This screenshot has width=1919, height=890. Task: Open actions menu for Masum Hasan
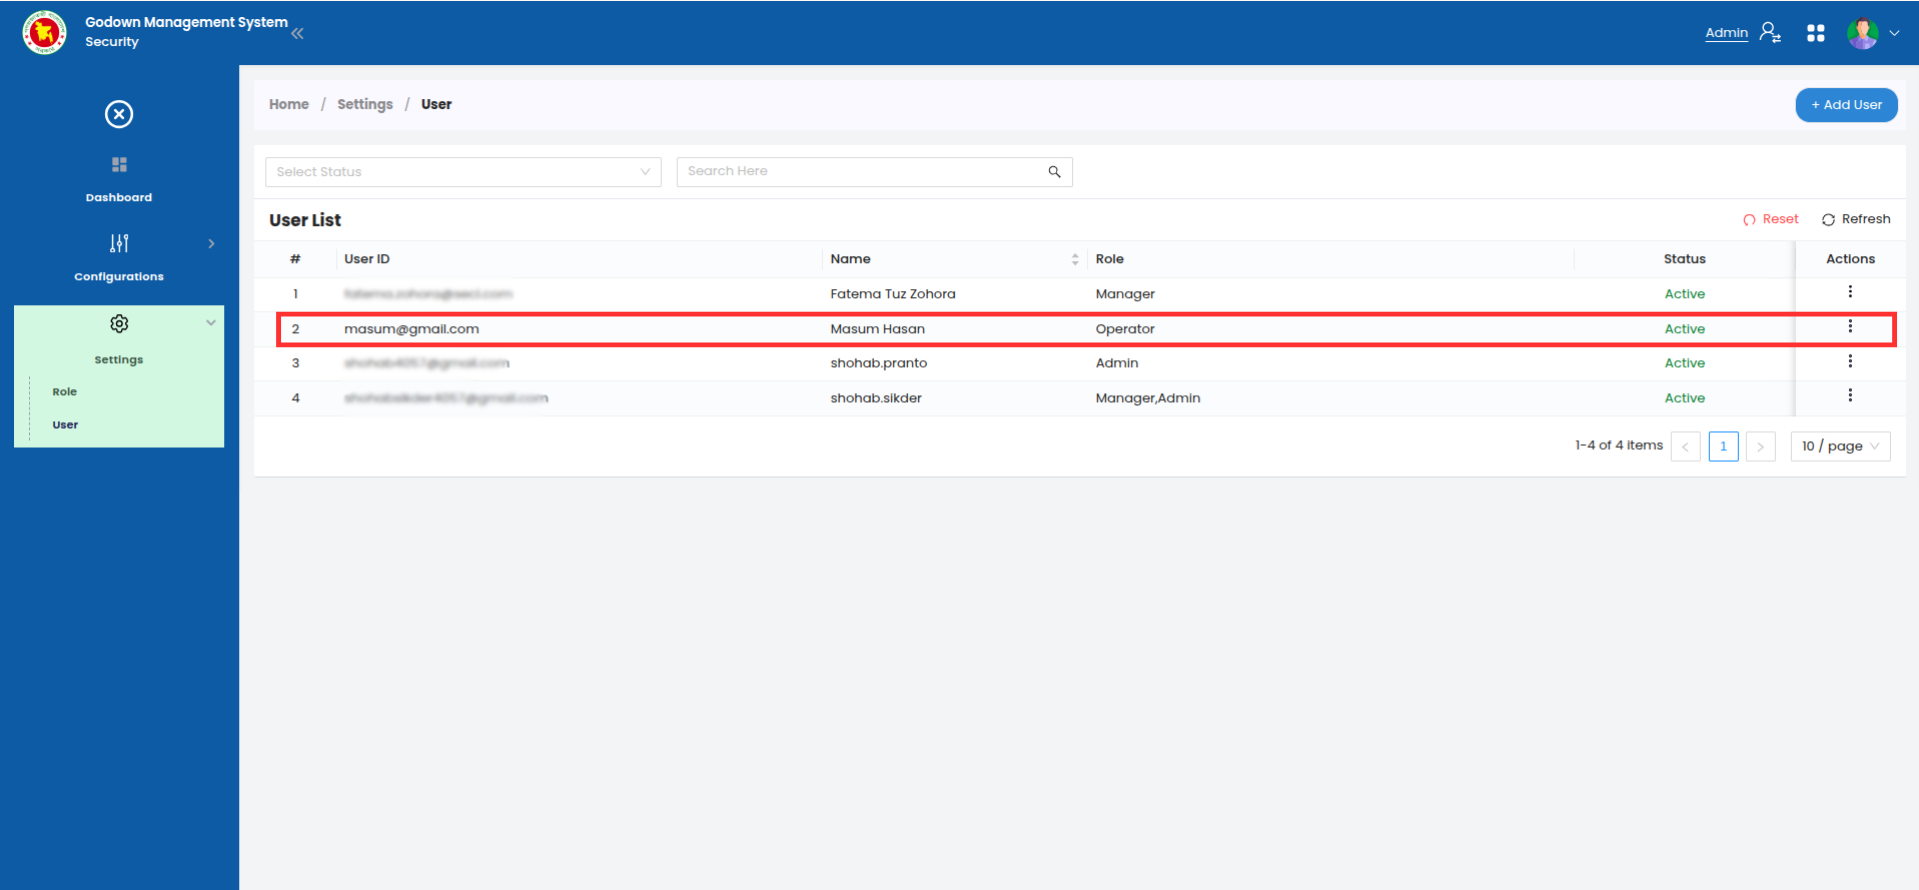[x=1850, y=327]
